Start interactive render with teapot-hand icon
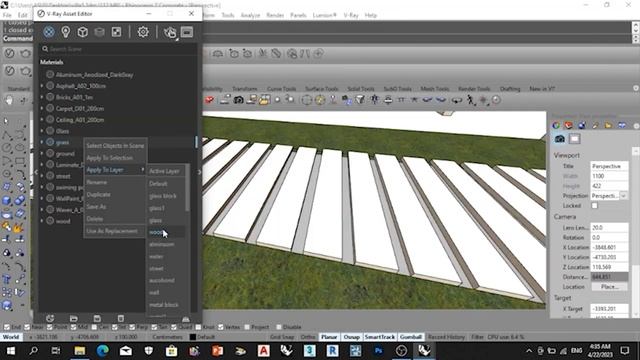The height and width of the screenshot is (360, 640). click(170, 32)
